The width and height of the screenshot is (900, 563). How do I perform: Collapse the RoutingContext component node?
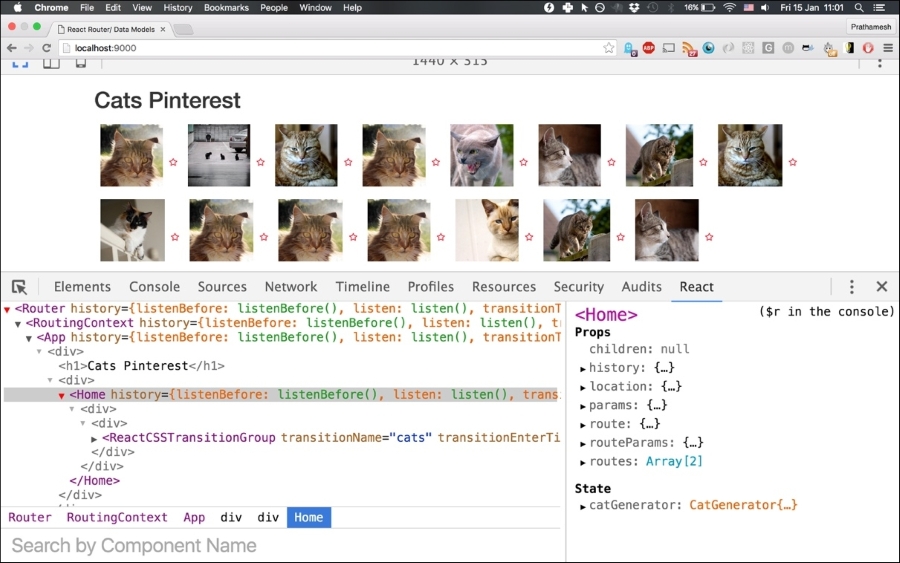[18, 324]
